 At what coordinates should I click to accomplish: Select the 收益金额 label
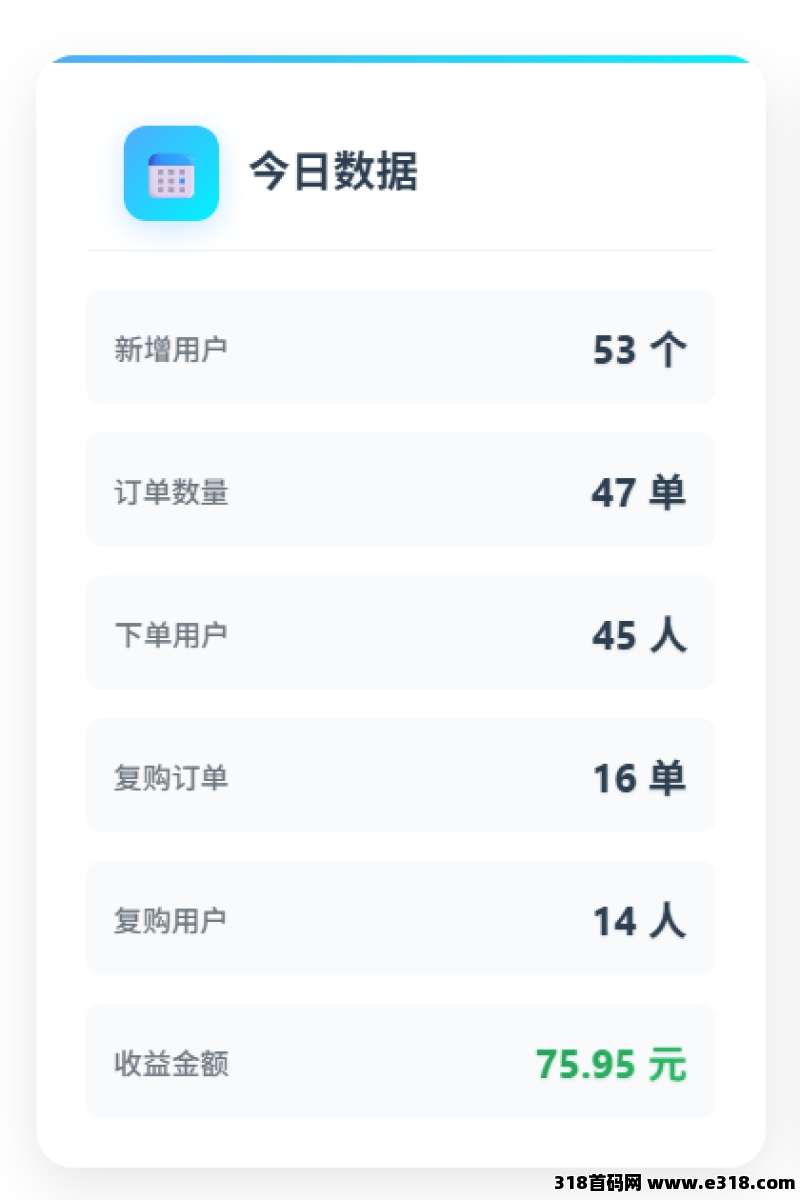[171, 1064]
